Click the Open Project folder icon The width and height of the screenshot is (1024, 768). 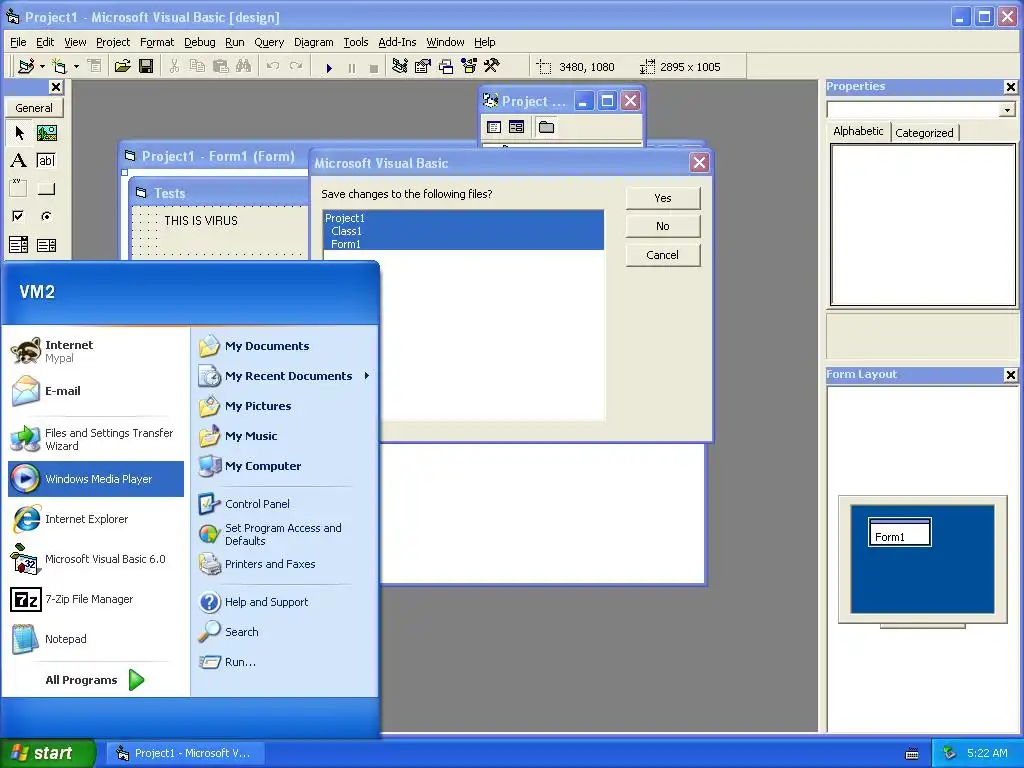122,67
